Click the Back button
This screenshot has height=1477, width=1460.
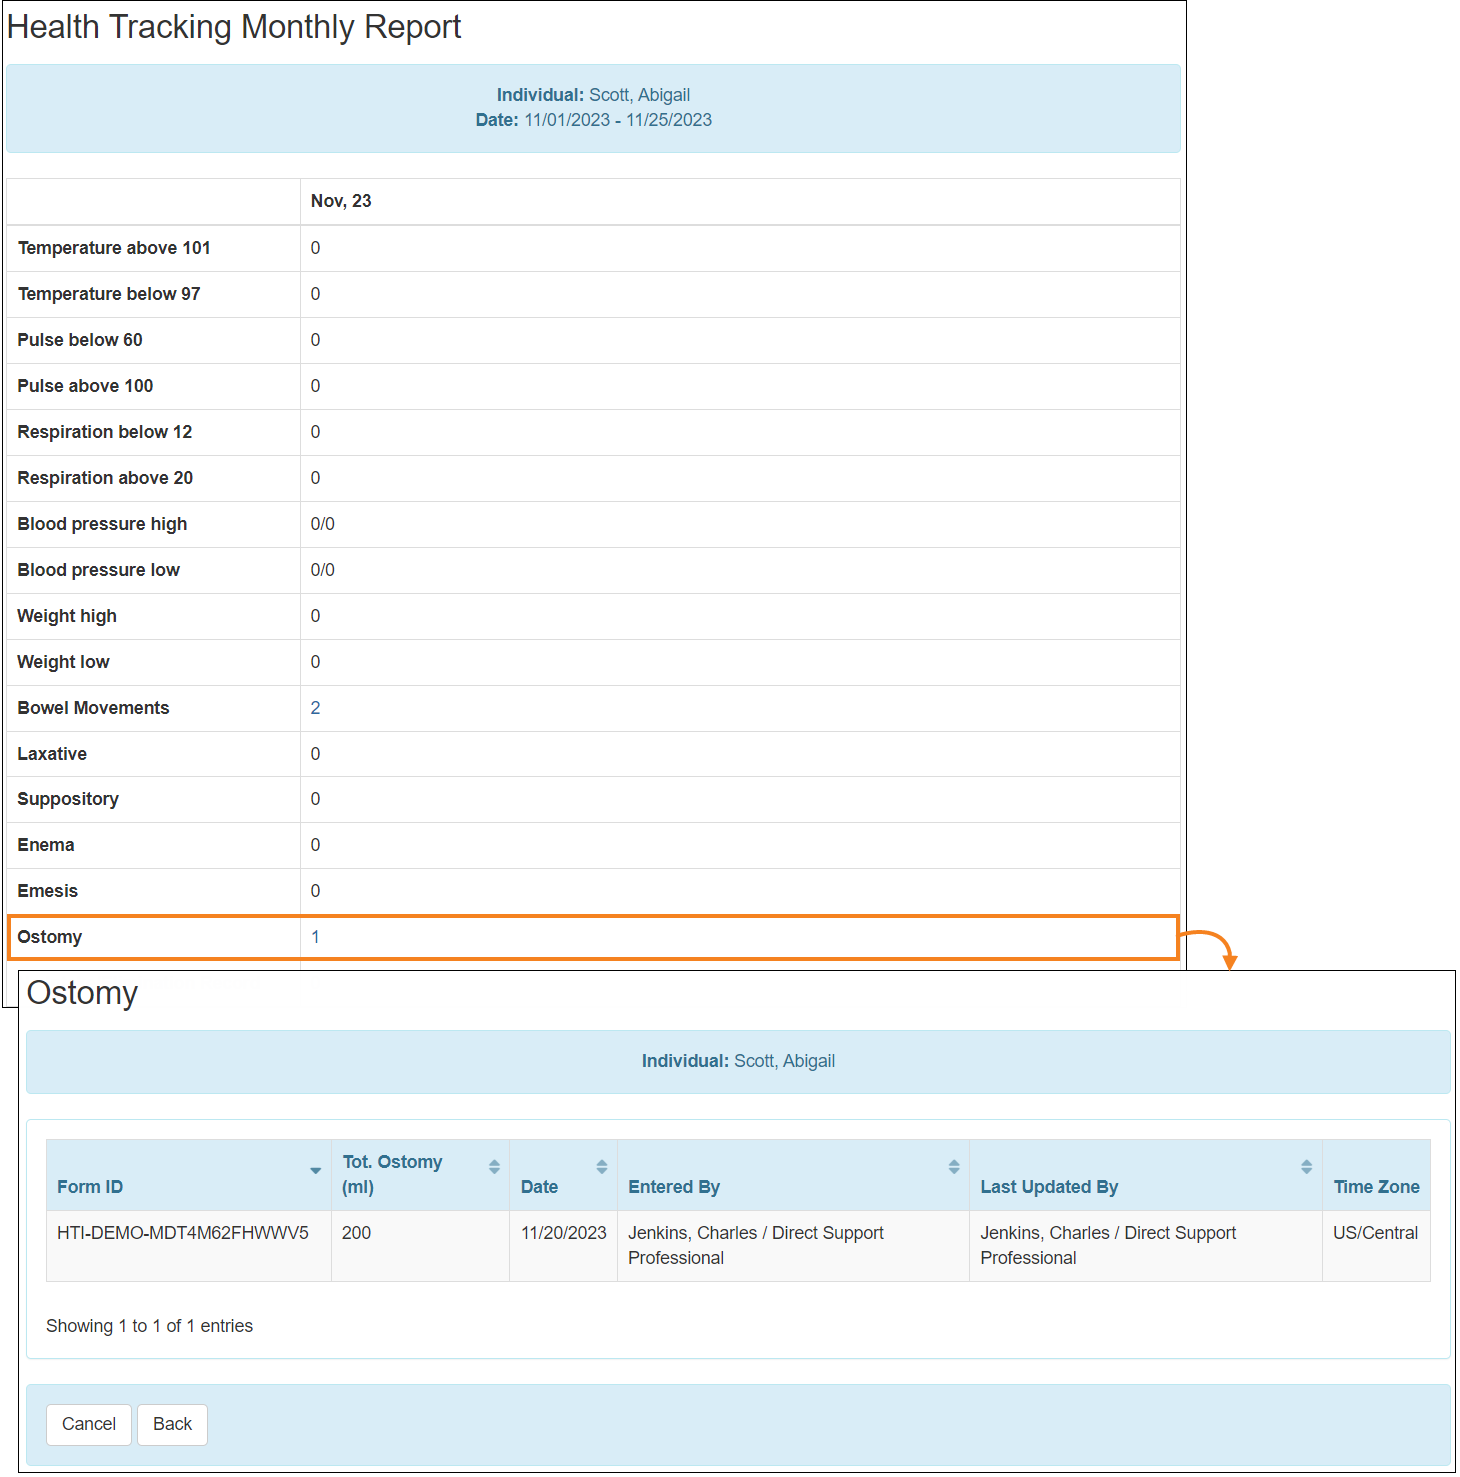172,1424
